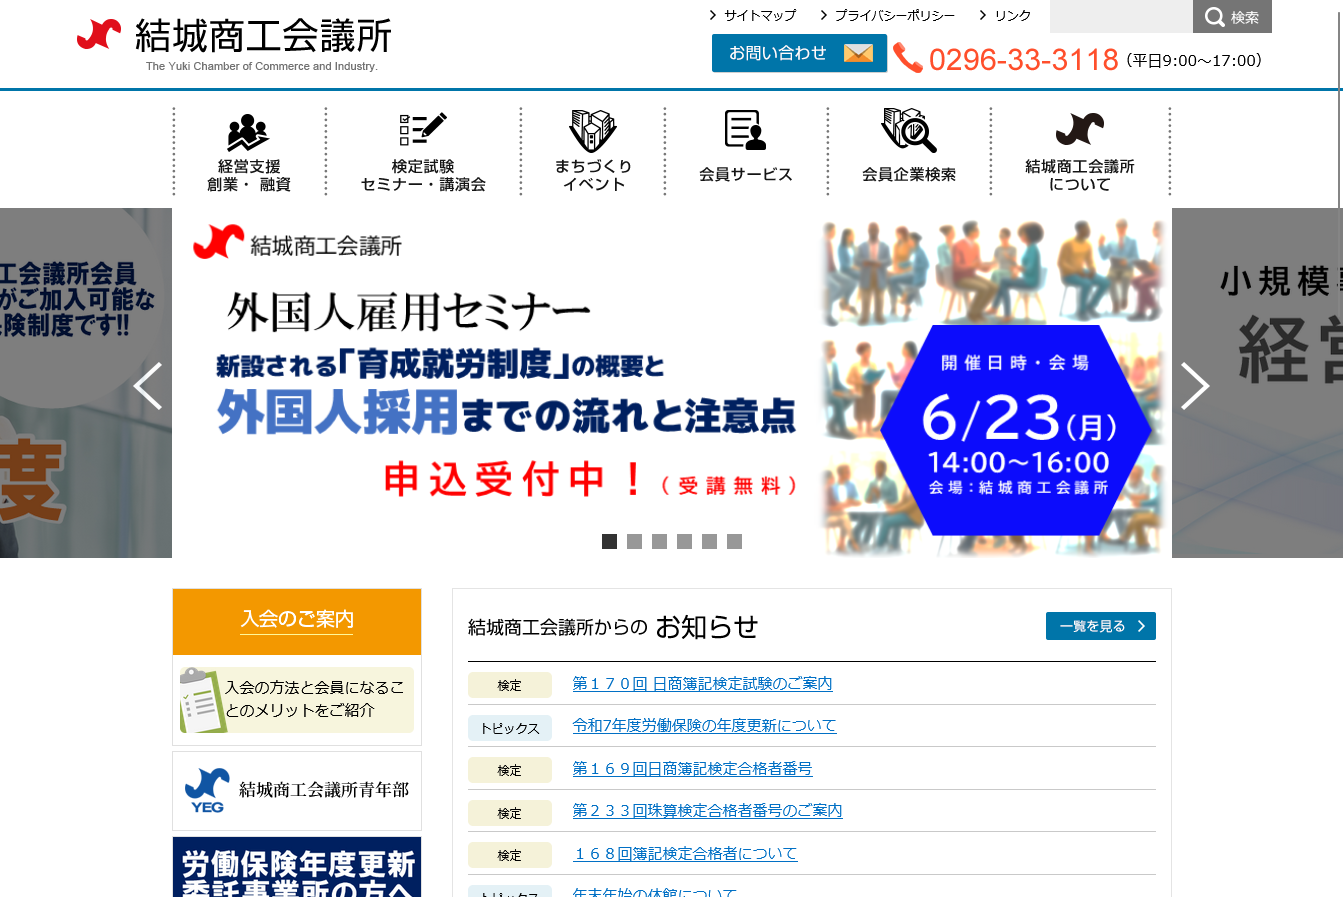Select the fourth carousel indicator dot

[x=684, y=542]
